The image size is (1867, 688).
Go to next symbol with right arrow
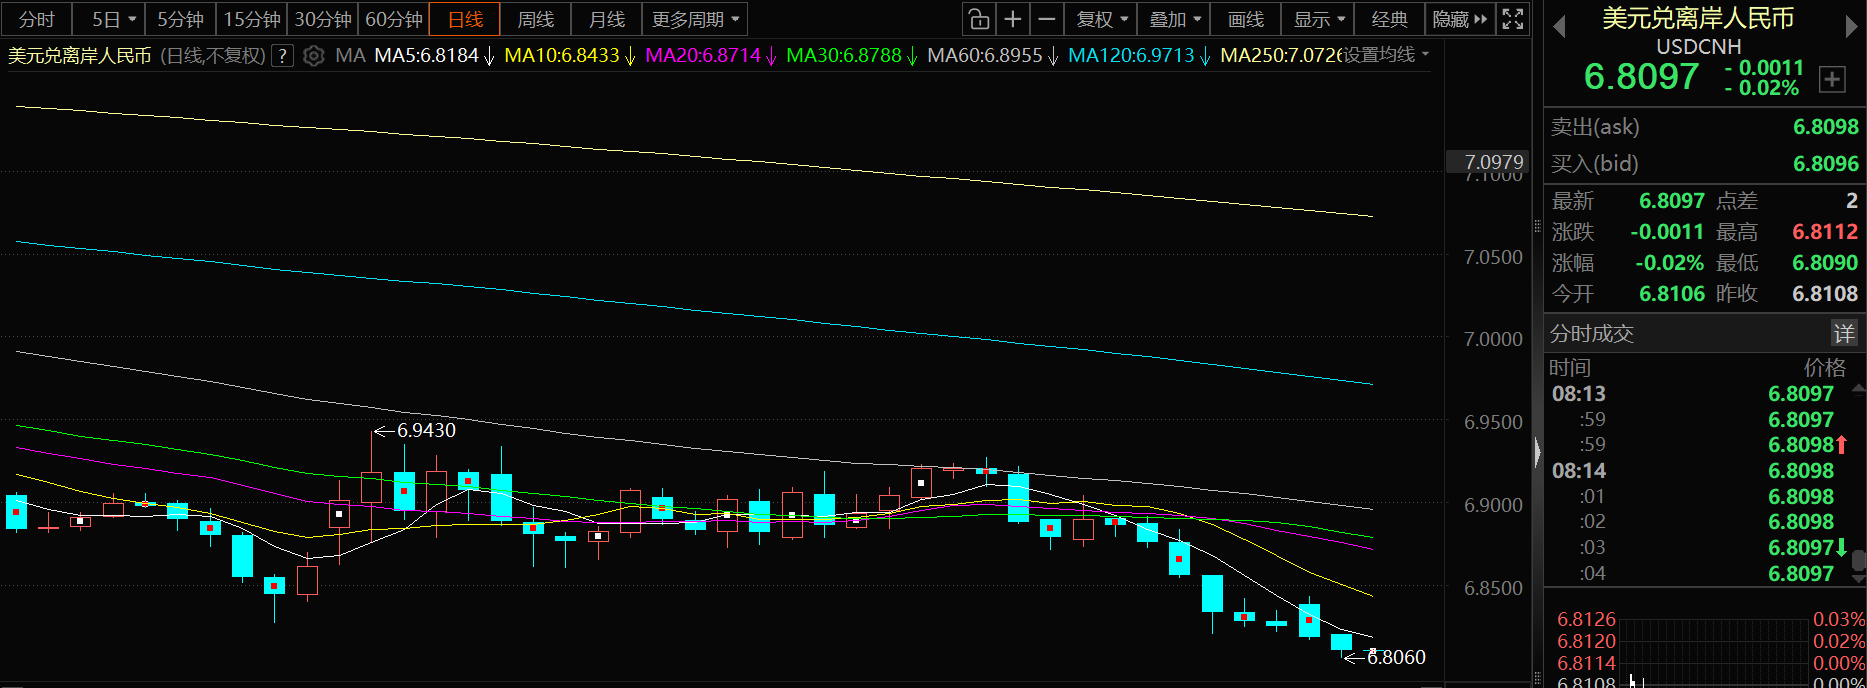pyautogui.click(x=1851, y=27)
